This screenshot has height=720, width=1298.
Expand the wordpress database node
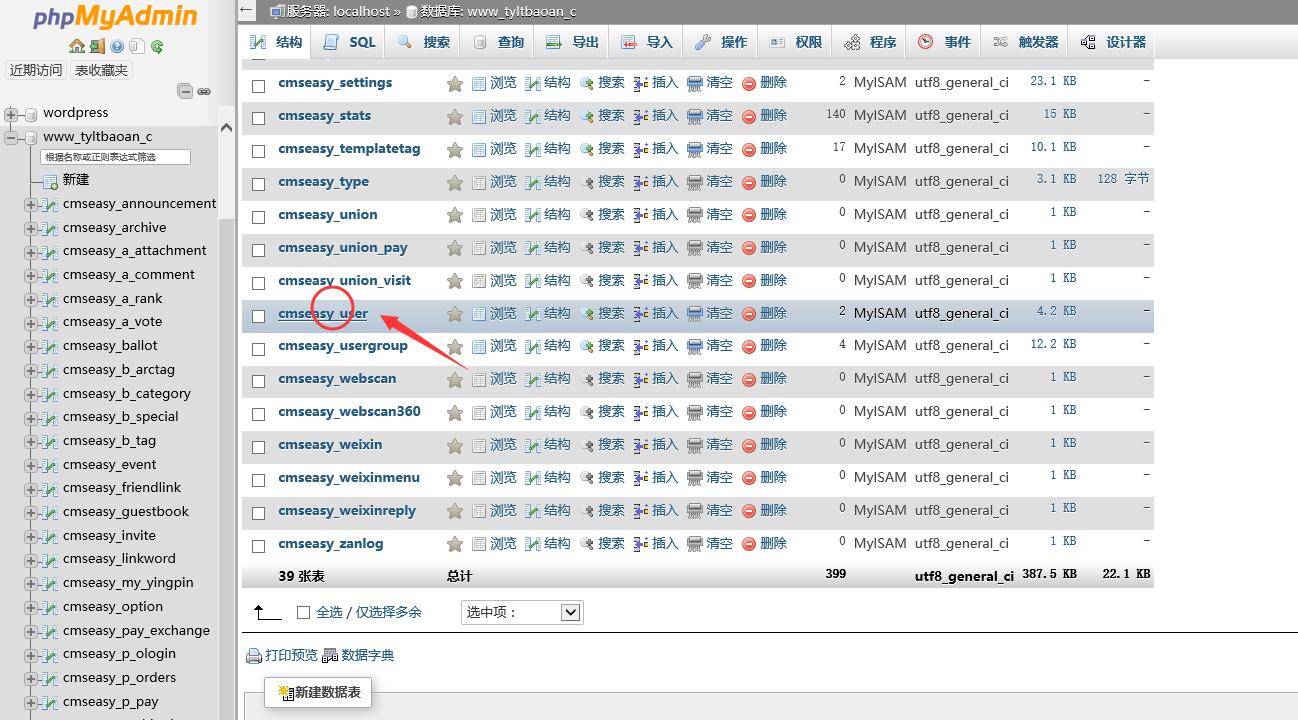(x=12, y=114)
